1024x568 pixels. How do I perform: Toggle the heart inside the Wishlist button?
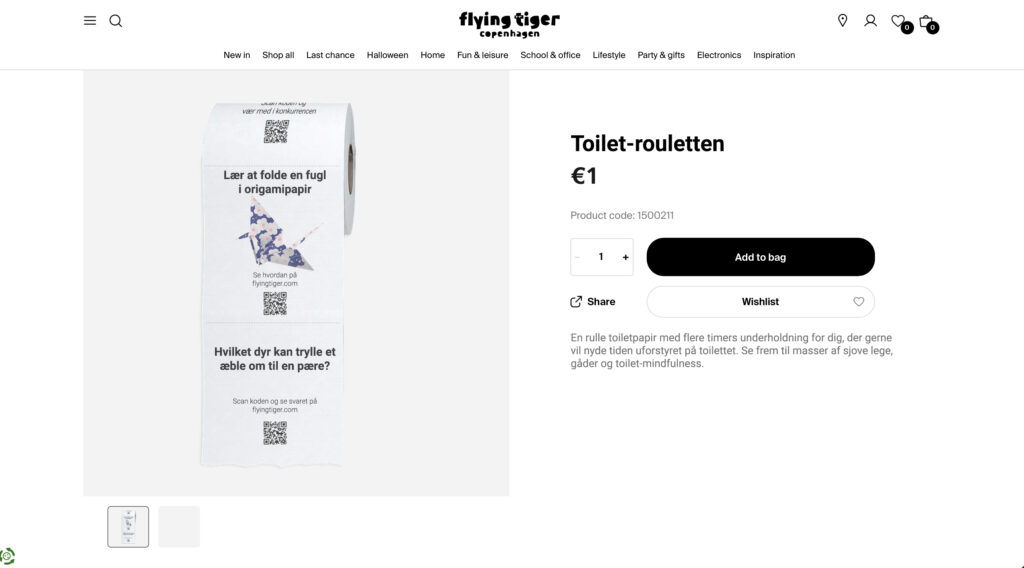pos(859,302)
